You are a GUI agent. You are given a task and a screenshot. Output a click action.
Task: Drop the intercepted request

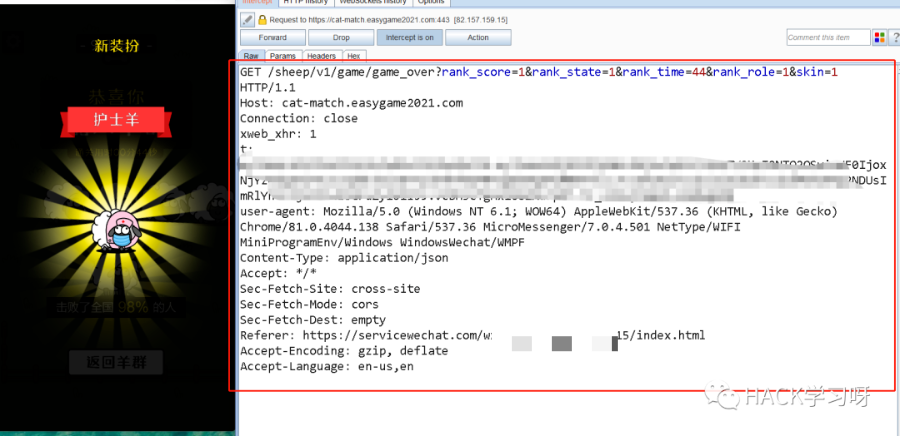(x=341, y=38)
